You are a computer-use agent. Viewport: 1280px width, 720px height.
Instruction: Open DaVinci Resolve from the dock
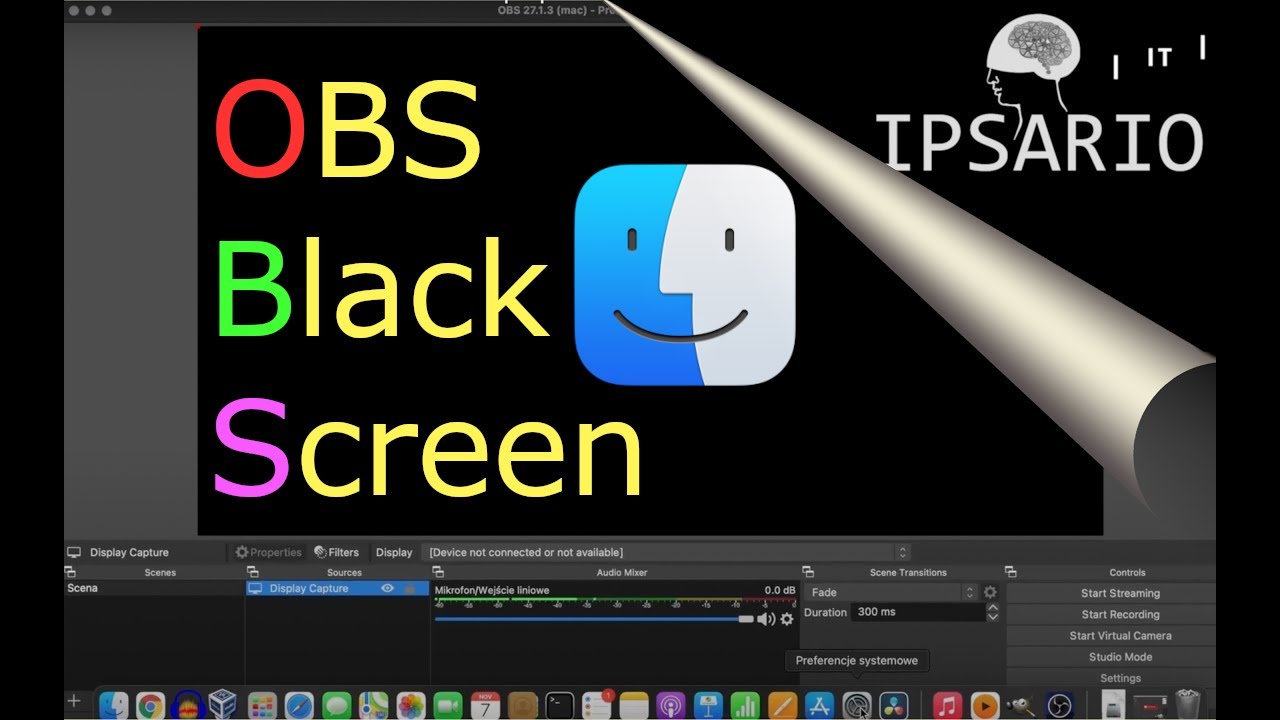click(894, 705)
